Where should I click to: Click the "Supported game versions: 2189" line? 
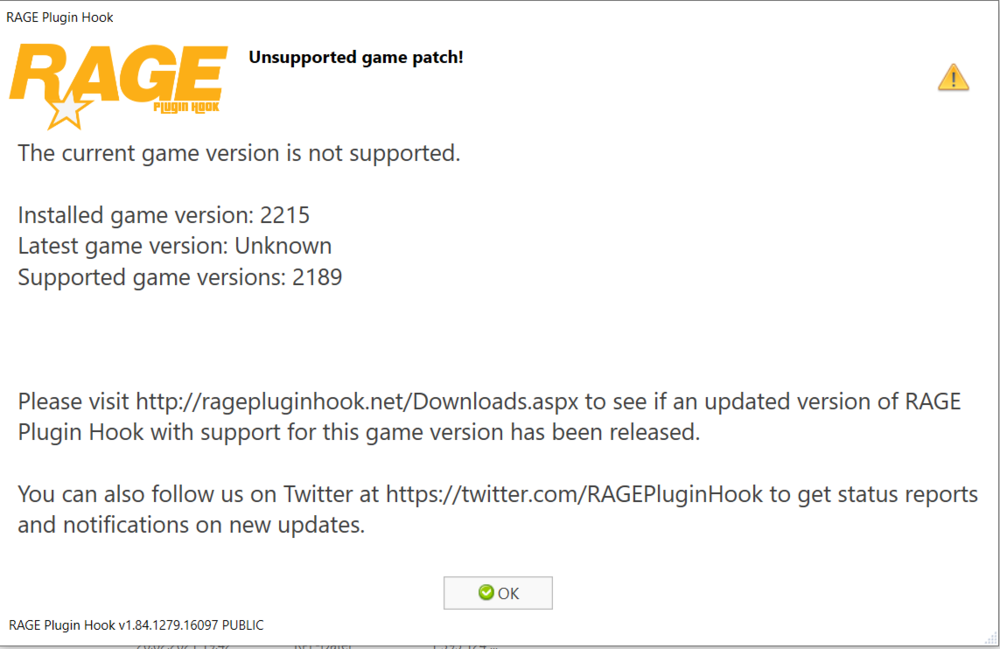tap(180, 277)
